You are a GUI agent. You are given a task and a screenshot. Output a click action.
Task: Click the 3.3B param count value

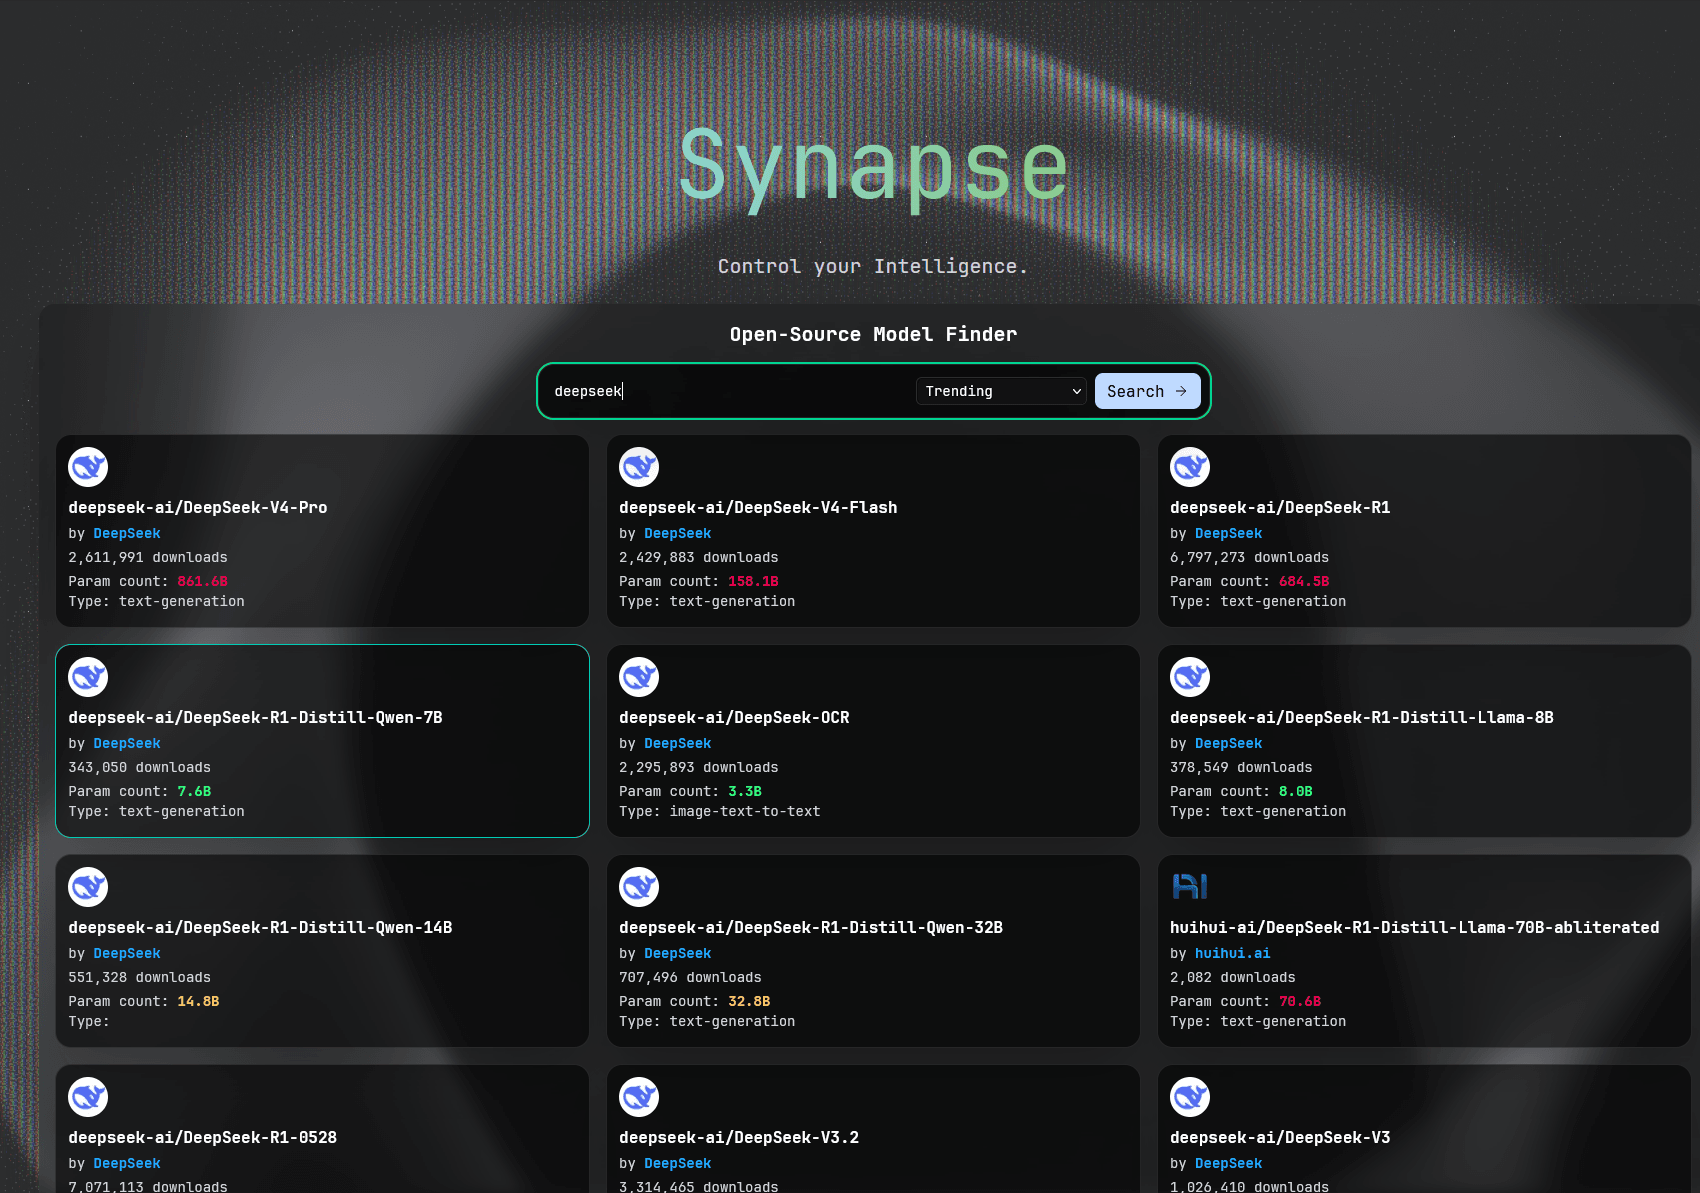point(745,792)
